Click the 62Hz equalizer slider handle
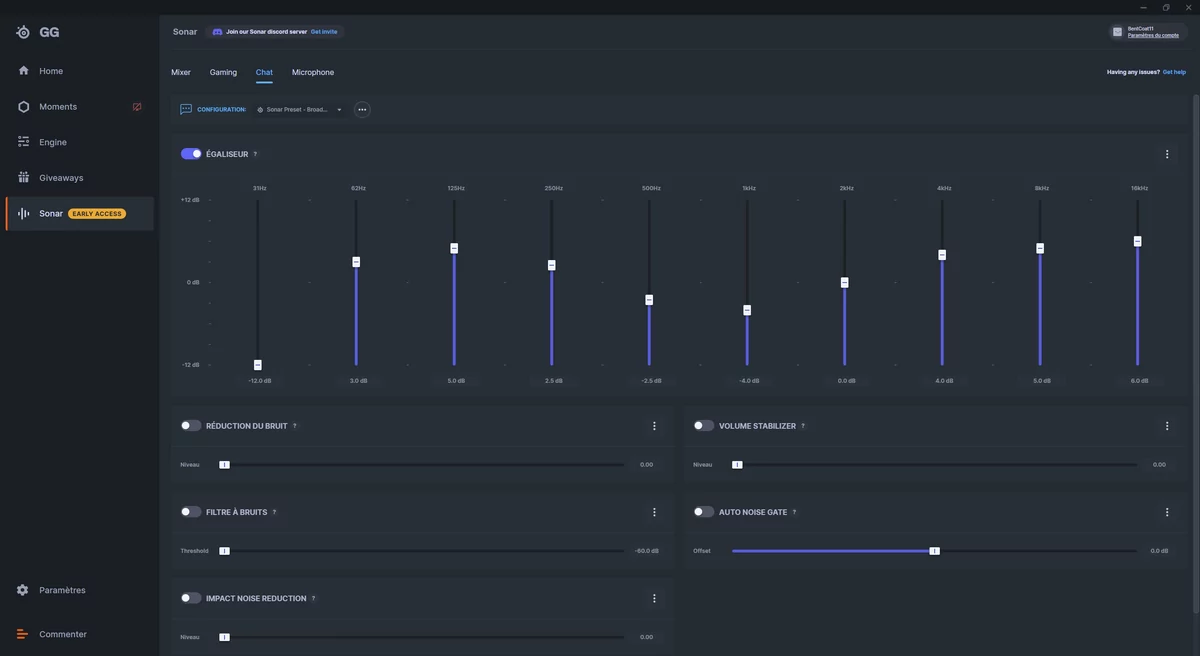Screen dimensions: 1200x656 [x=356, y=262]
